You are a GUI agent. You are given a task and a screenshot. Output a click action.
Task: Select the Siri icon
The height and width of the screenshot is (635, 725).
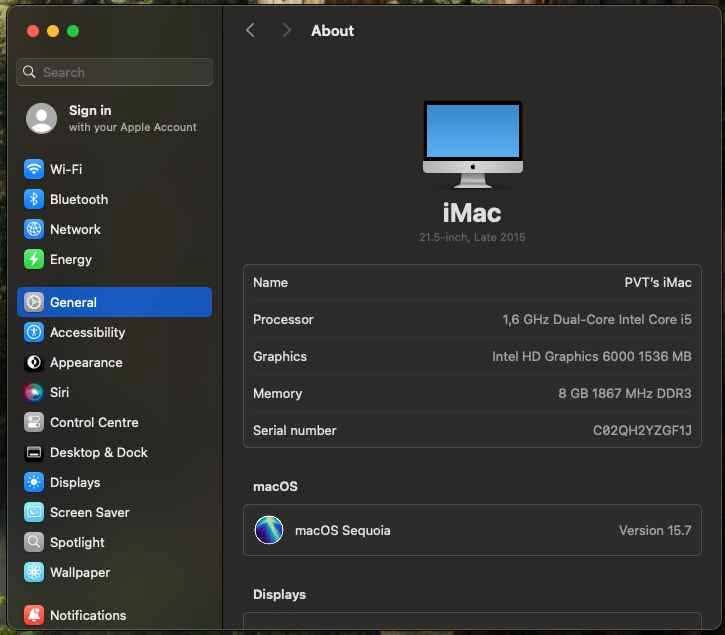pyautogui.click(x=34, y=392)
